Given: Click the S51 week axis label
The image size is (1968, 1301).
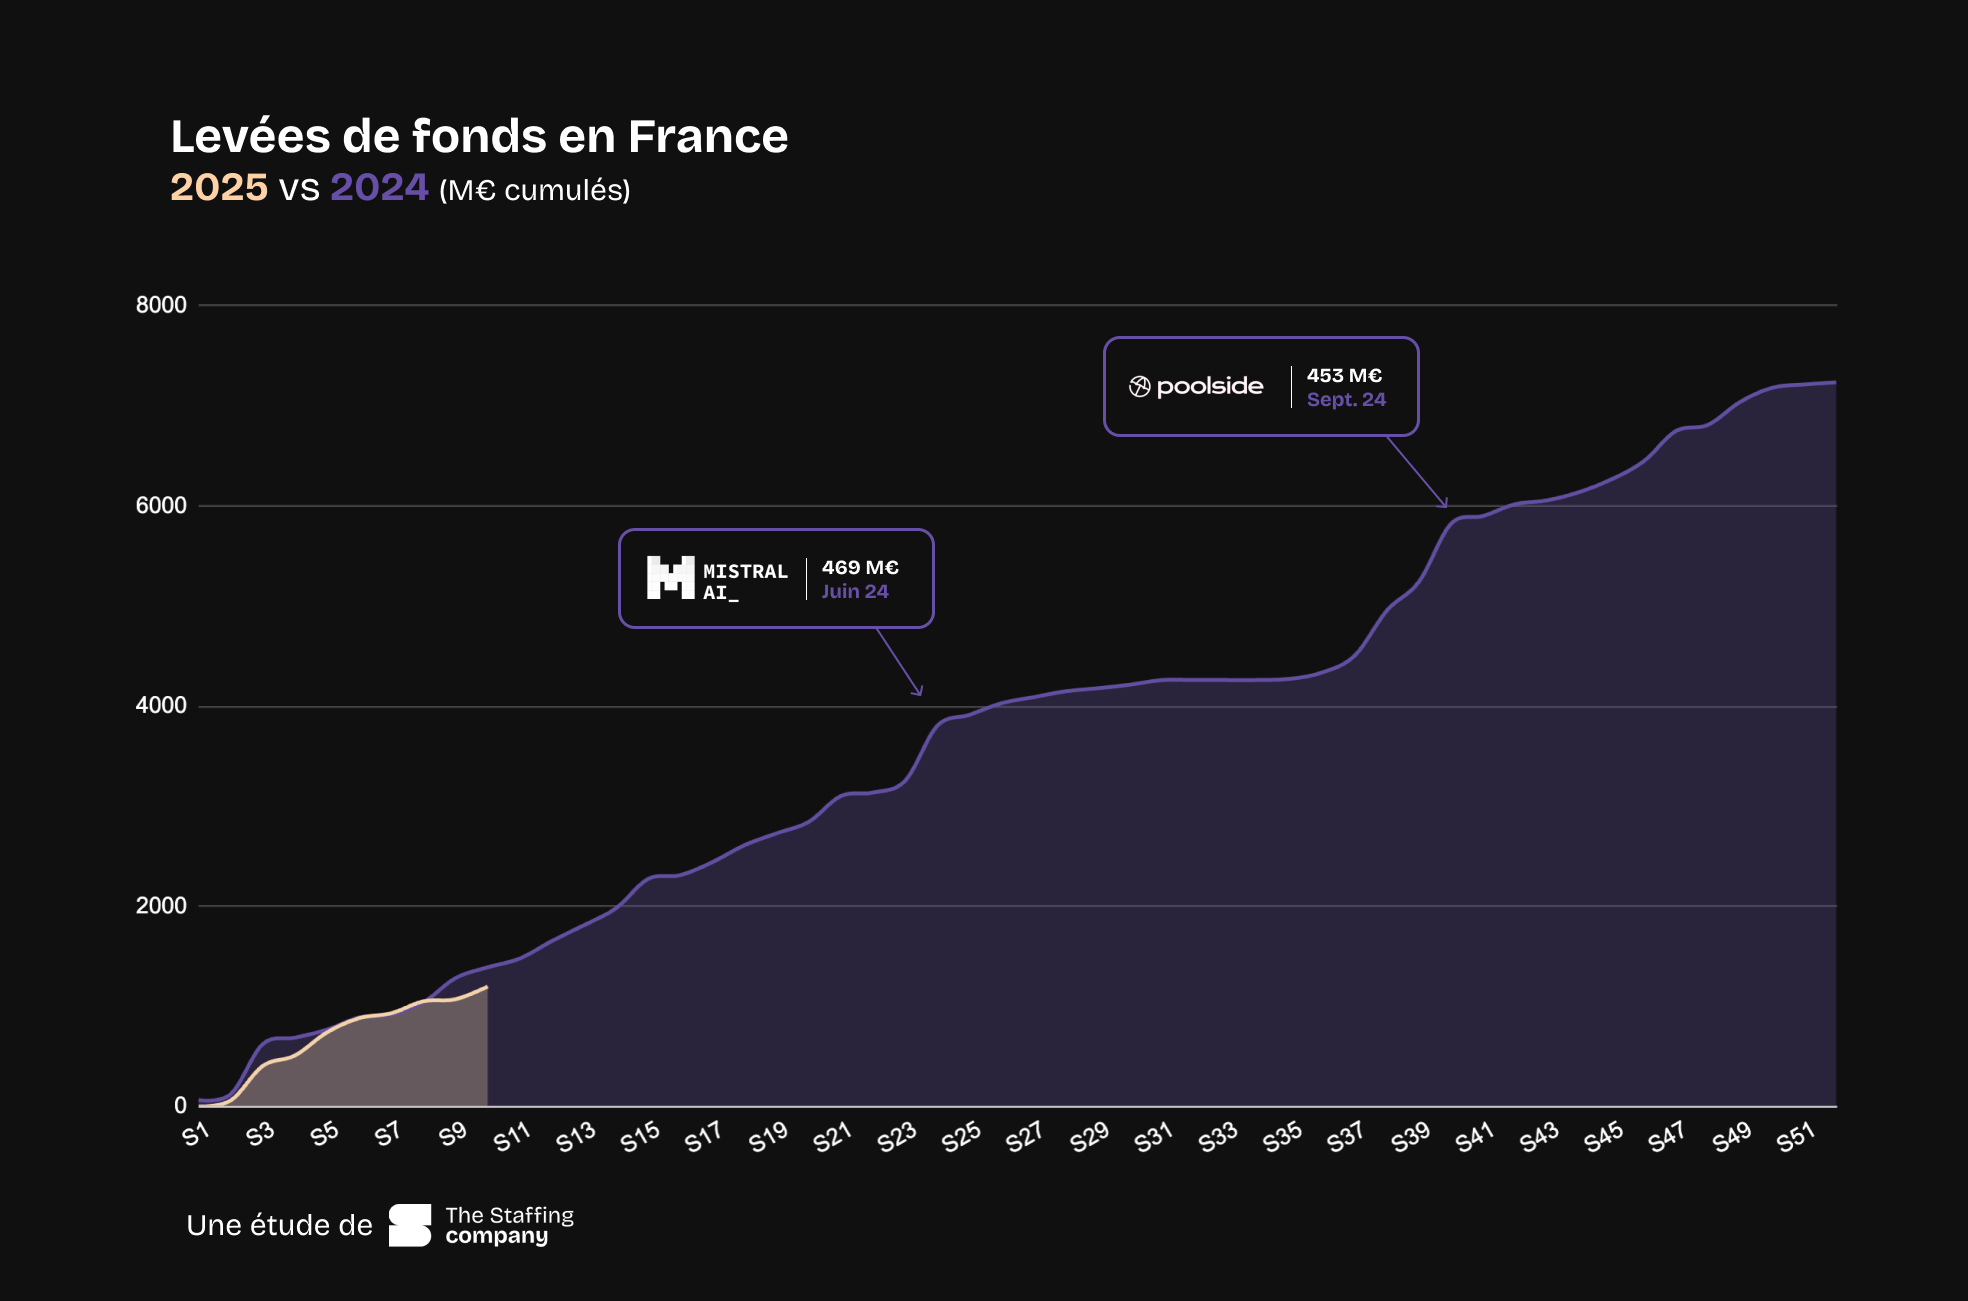Looking at the screenshot, I should pyautogui.click(x=1795, y=1136).
